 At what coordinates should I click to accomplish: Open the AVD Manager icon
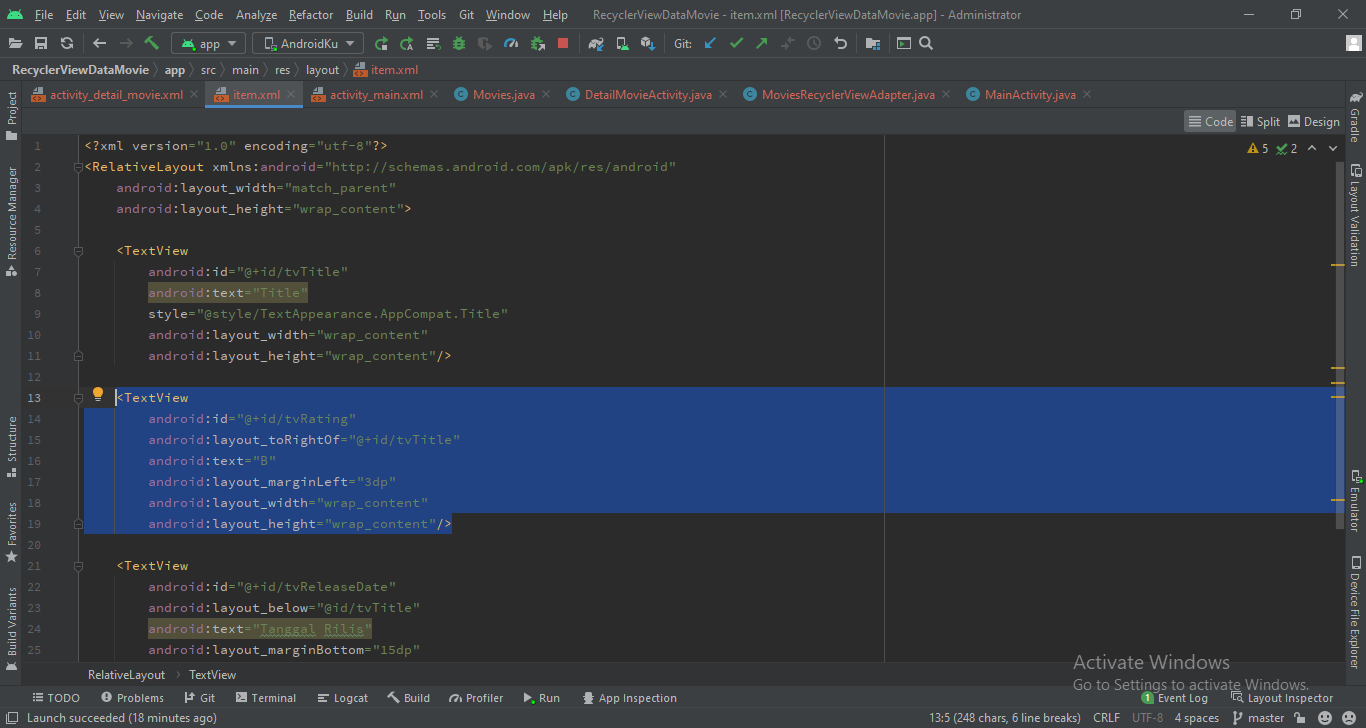(622, 43)
